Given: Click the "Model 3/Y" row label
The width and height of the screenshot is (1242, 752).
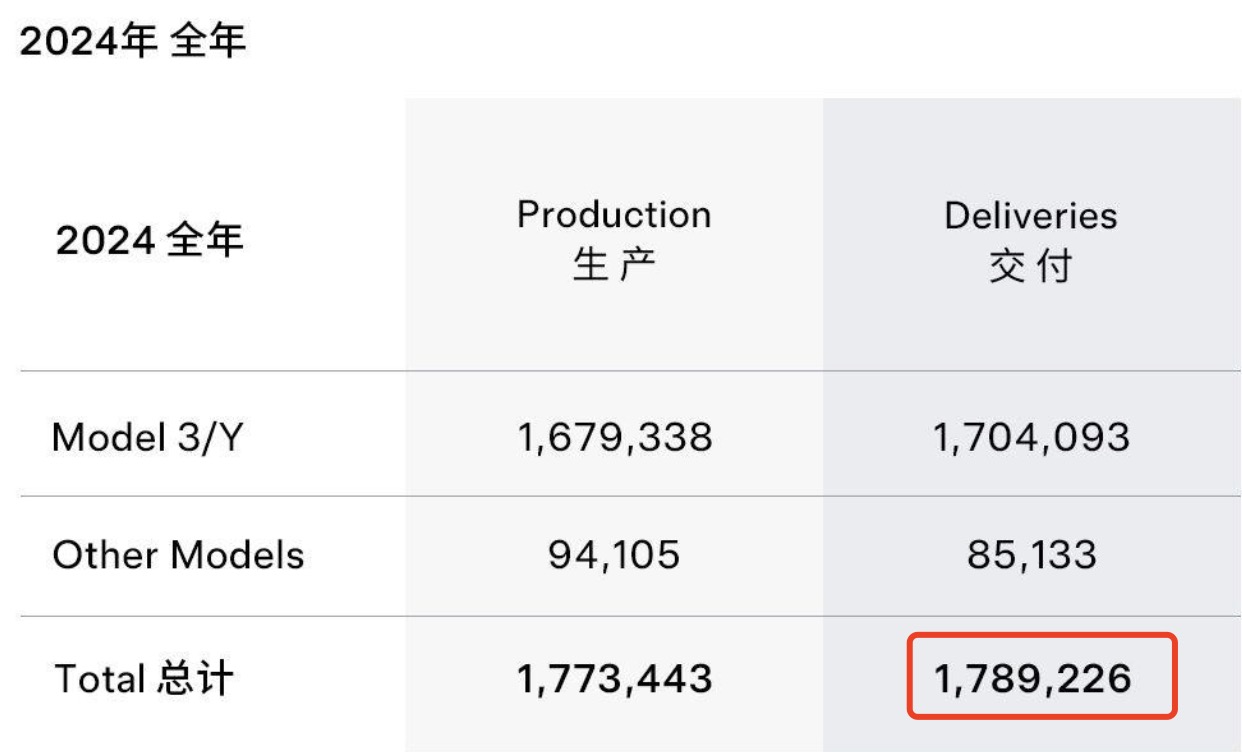Looking at the screenshot, I should coord(147,436).
